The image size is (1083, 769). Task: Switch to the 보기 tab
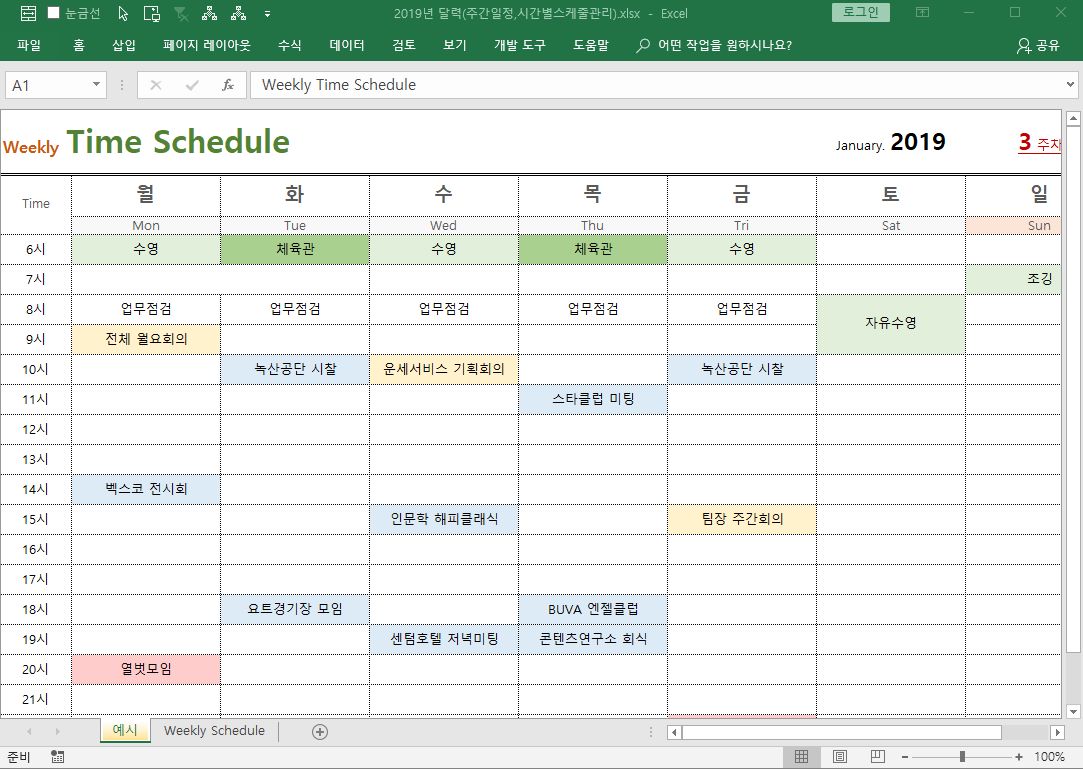tap(454, 45)
